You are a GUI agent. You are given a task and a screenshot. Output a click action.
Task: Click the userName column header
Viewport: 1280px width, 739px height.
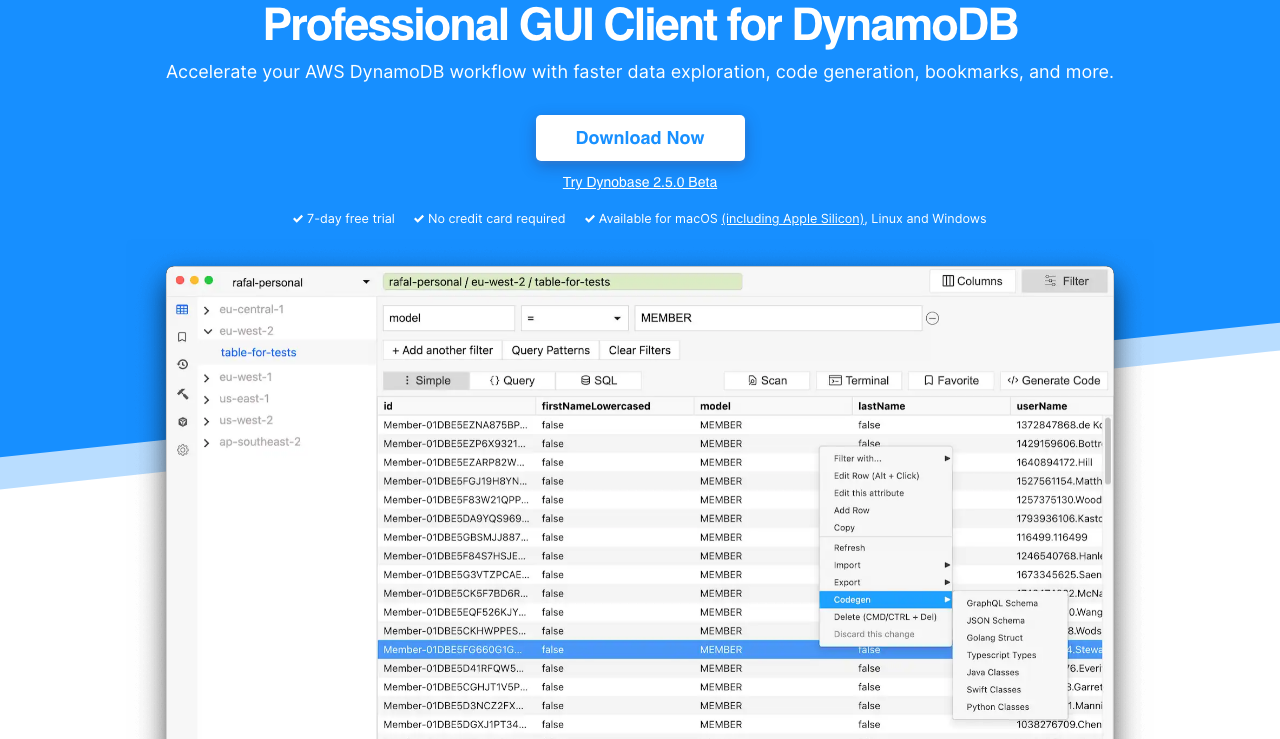[x=1061, y=406]
